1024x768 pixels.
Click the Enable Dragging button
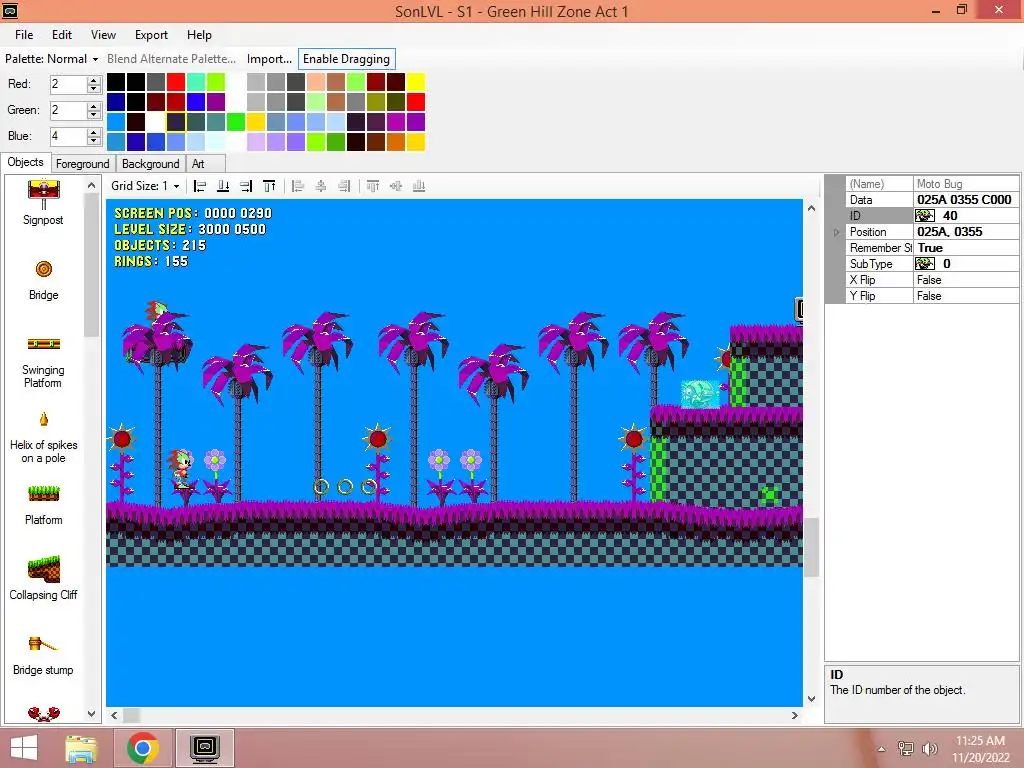(346, 59)
